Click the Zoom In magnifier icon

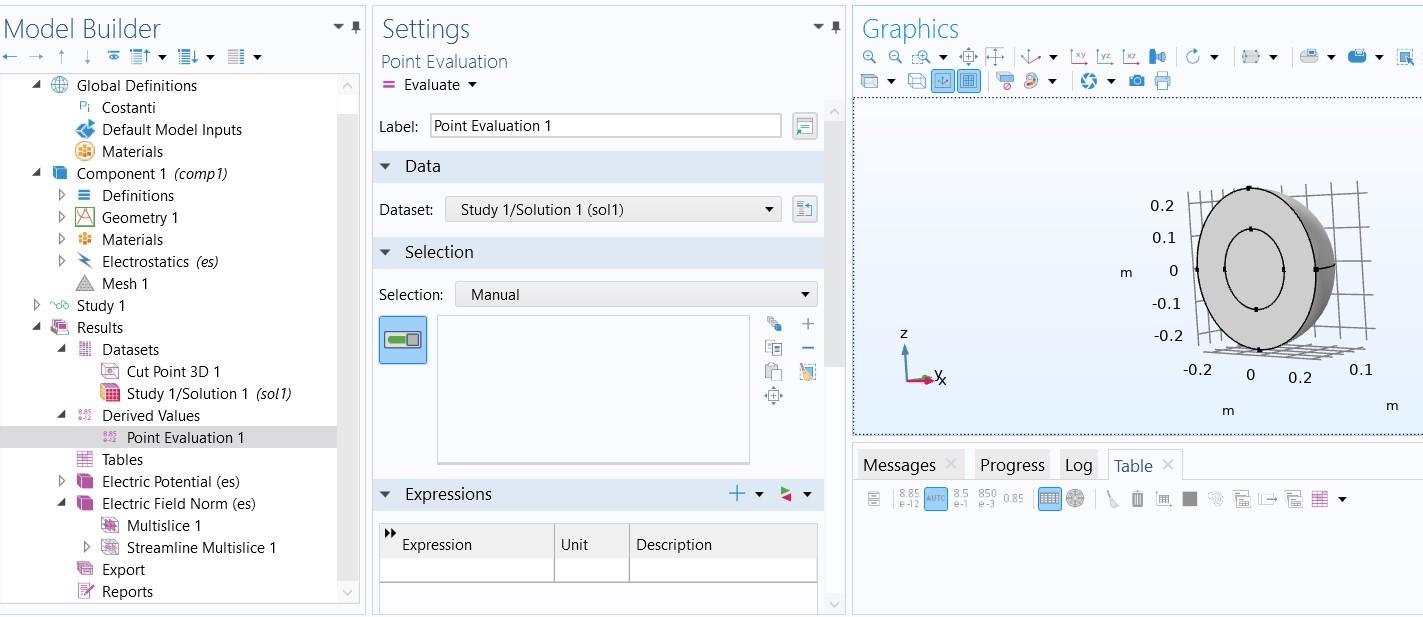[869, 57]
